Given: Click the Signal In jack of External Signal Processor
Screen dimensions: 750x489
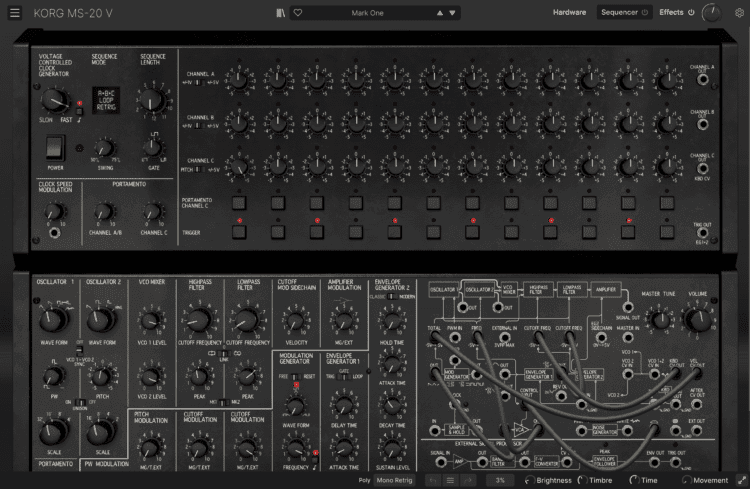Looking at the screenshot, I should point(441,462).
